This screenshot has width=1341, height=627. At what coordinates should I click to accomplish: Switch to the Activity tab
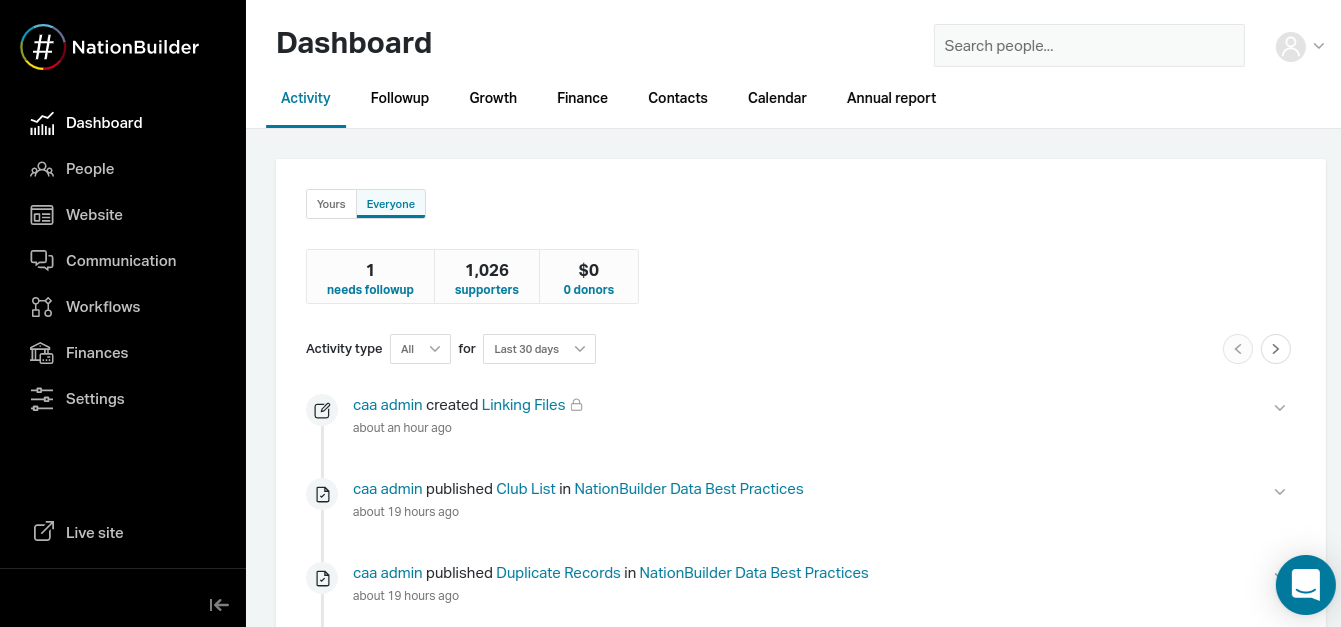pos(306,98)
